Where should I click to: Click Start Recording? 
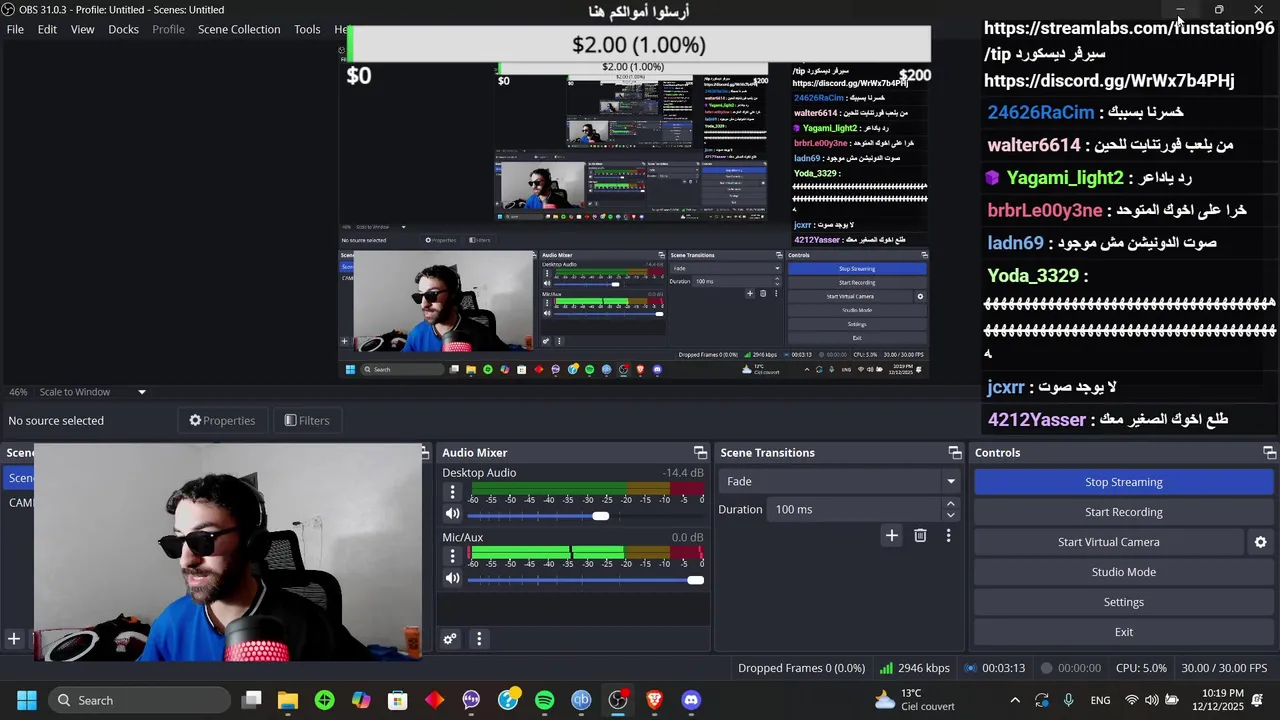coord(1123,512)
